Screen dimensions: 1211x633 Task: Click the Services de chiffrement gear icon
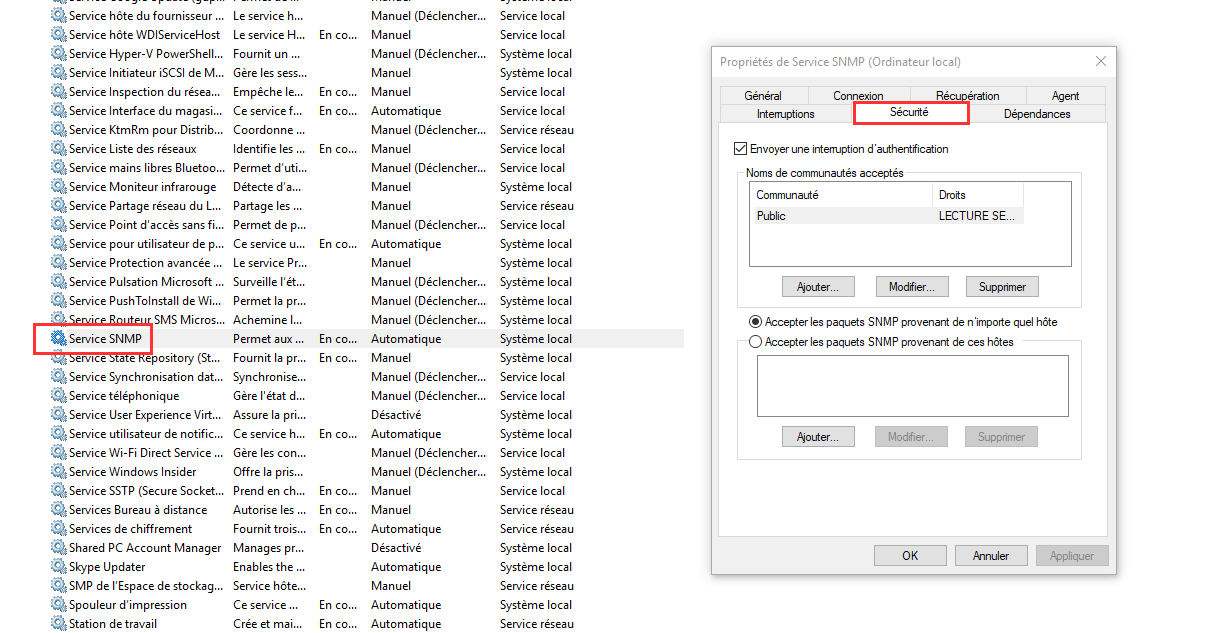point(58,529)
